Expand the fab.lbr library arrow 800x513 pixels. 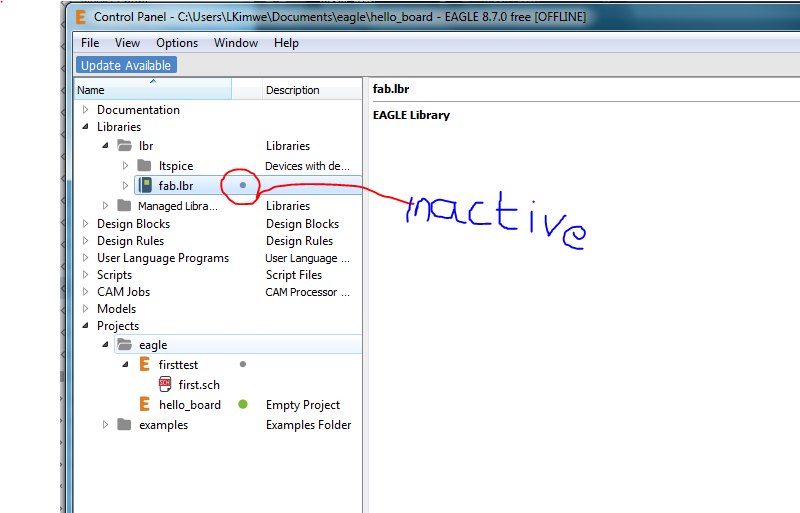point(126,185)
